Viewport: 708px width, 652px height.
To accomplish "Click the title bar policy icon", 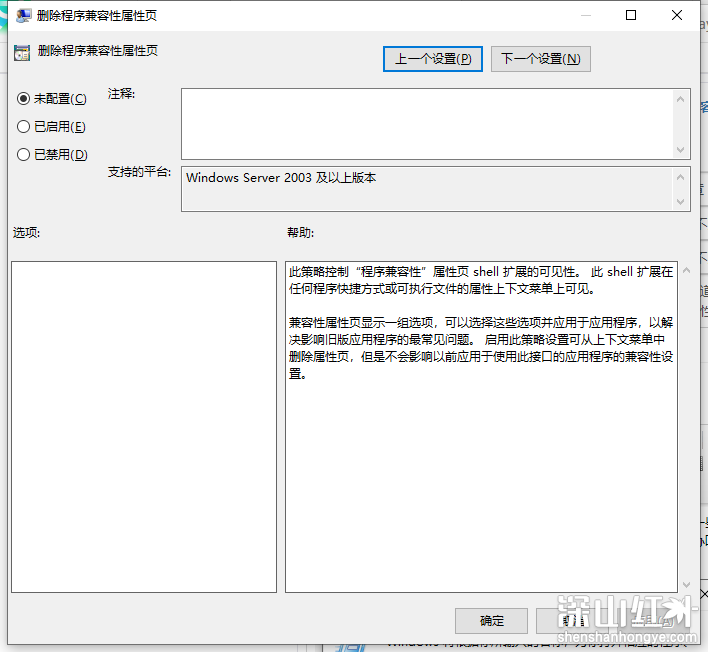I will tap(23, 15).
